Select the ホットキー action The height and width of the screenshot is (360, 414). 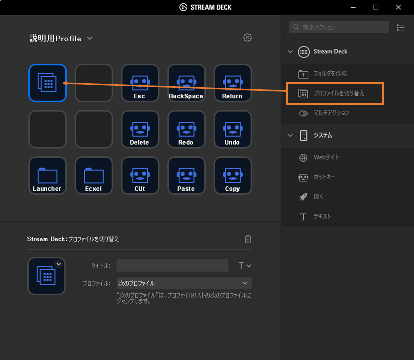(x=347, y=177)
